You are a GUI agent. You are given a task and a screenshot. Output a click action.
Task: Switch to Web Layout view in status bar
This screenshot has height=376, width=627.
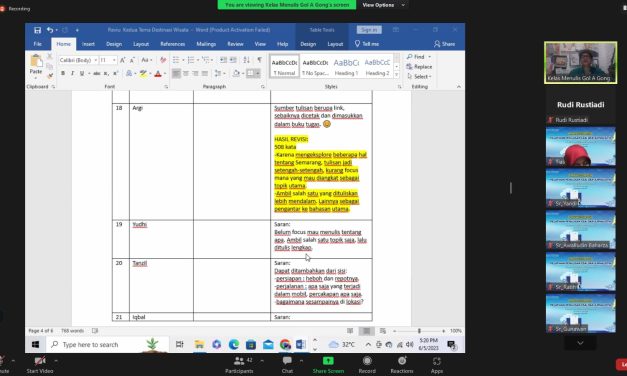coord(383,331)
